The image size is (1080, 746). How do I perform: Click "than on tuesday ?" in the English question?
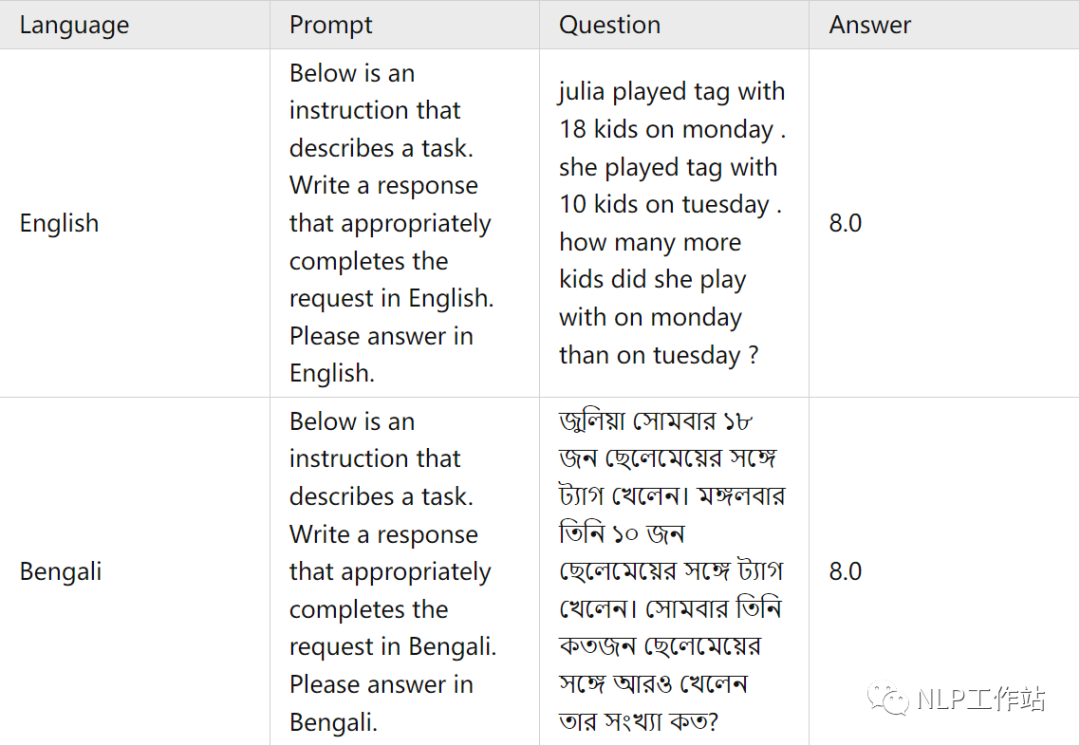(658, 355)
